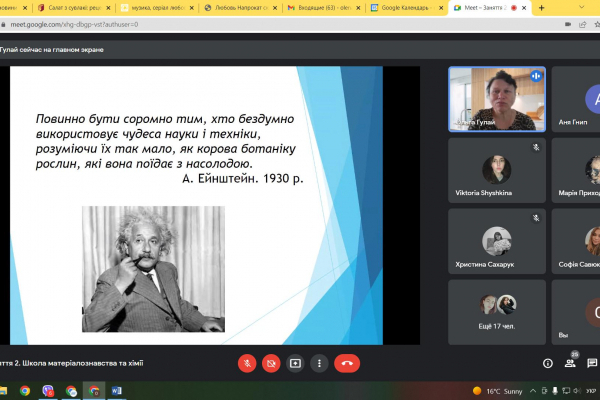Switch to the 'Салат з сувлакі' tab
The height and width of the screenshot is (400, 600).
74,8
